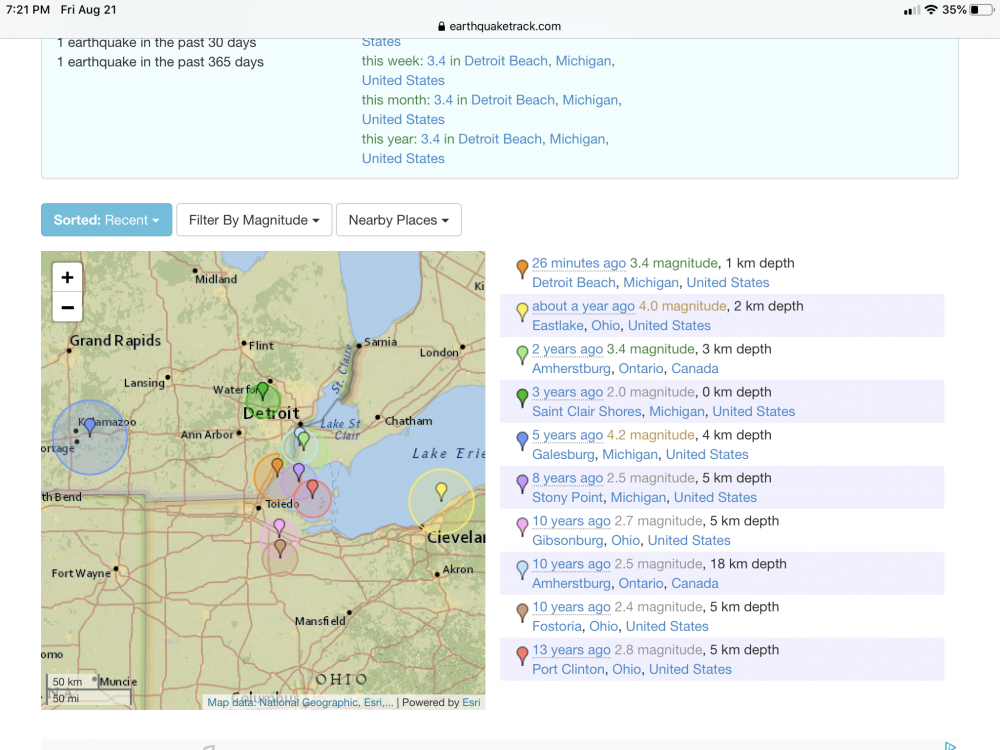Click the Esri attribution link under map
This screenshot has width=1000, height=750.
(470, 702)
